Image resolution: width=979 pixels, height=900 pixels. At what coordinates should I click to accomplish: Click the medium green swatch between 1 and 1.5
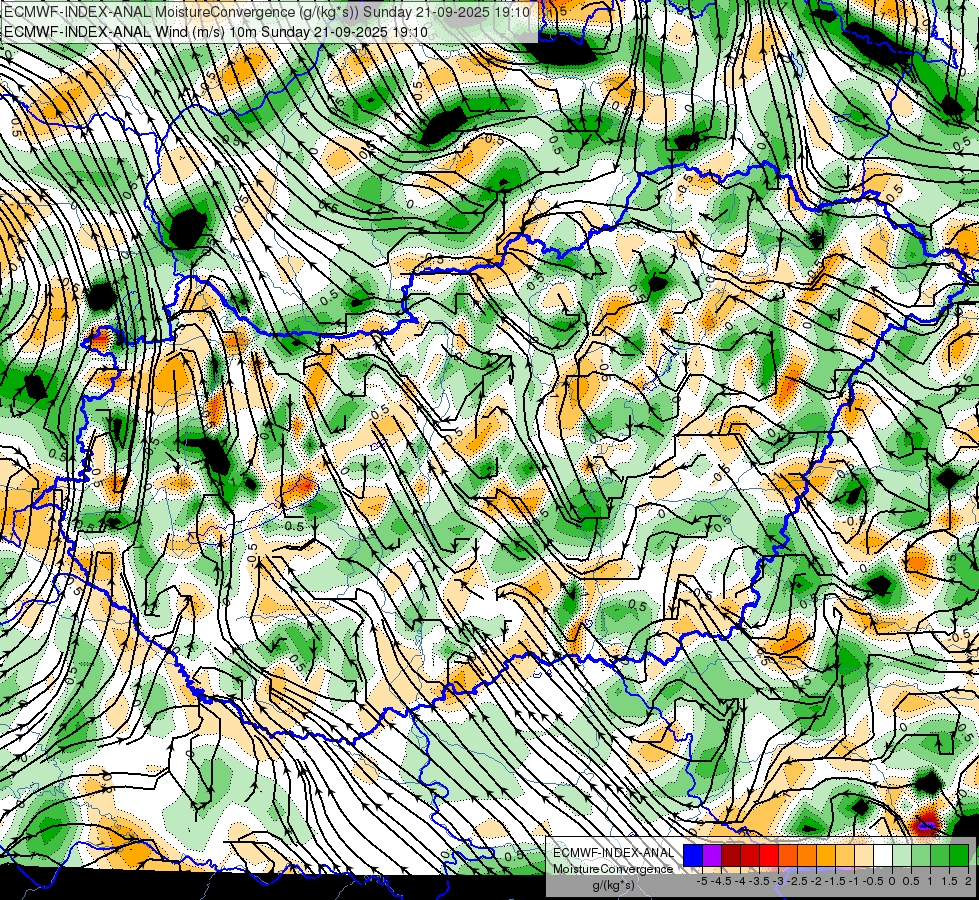[940, 855]
